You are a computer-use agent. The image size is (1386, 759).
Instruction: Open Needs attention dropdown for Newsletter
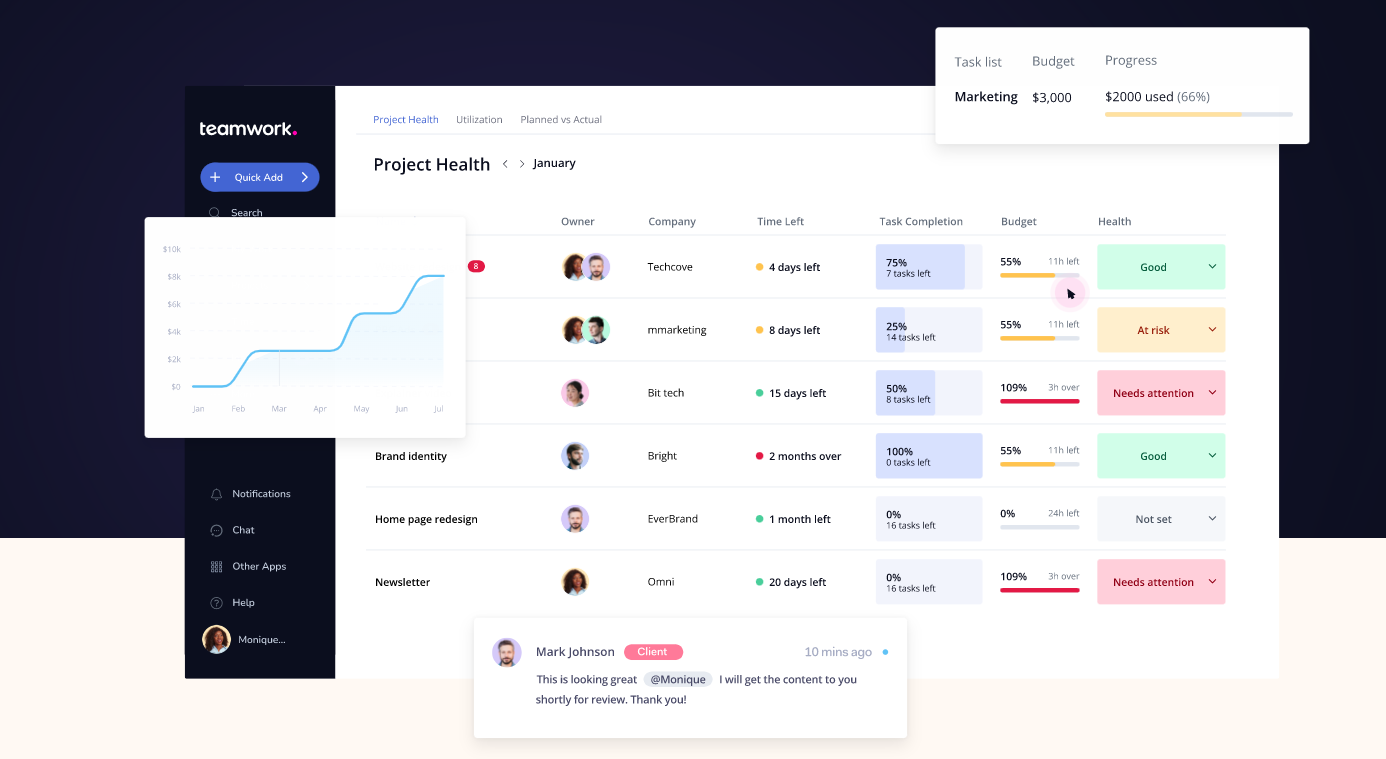(x=1161, y=582)
